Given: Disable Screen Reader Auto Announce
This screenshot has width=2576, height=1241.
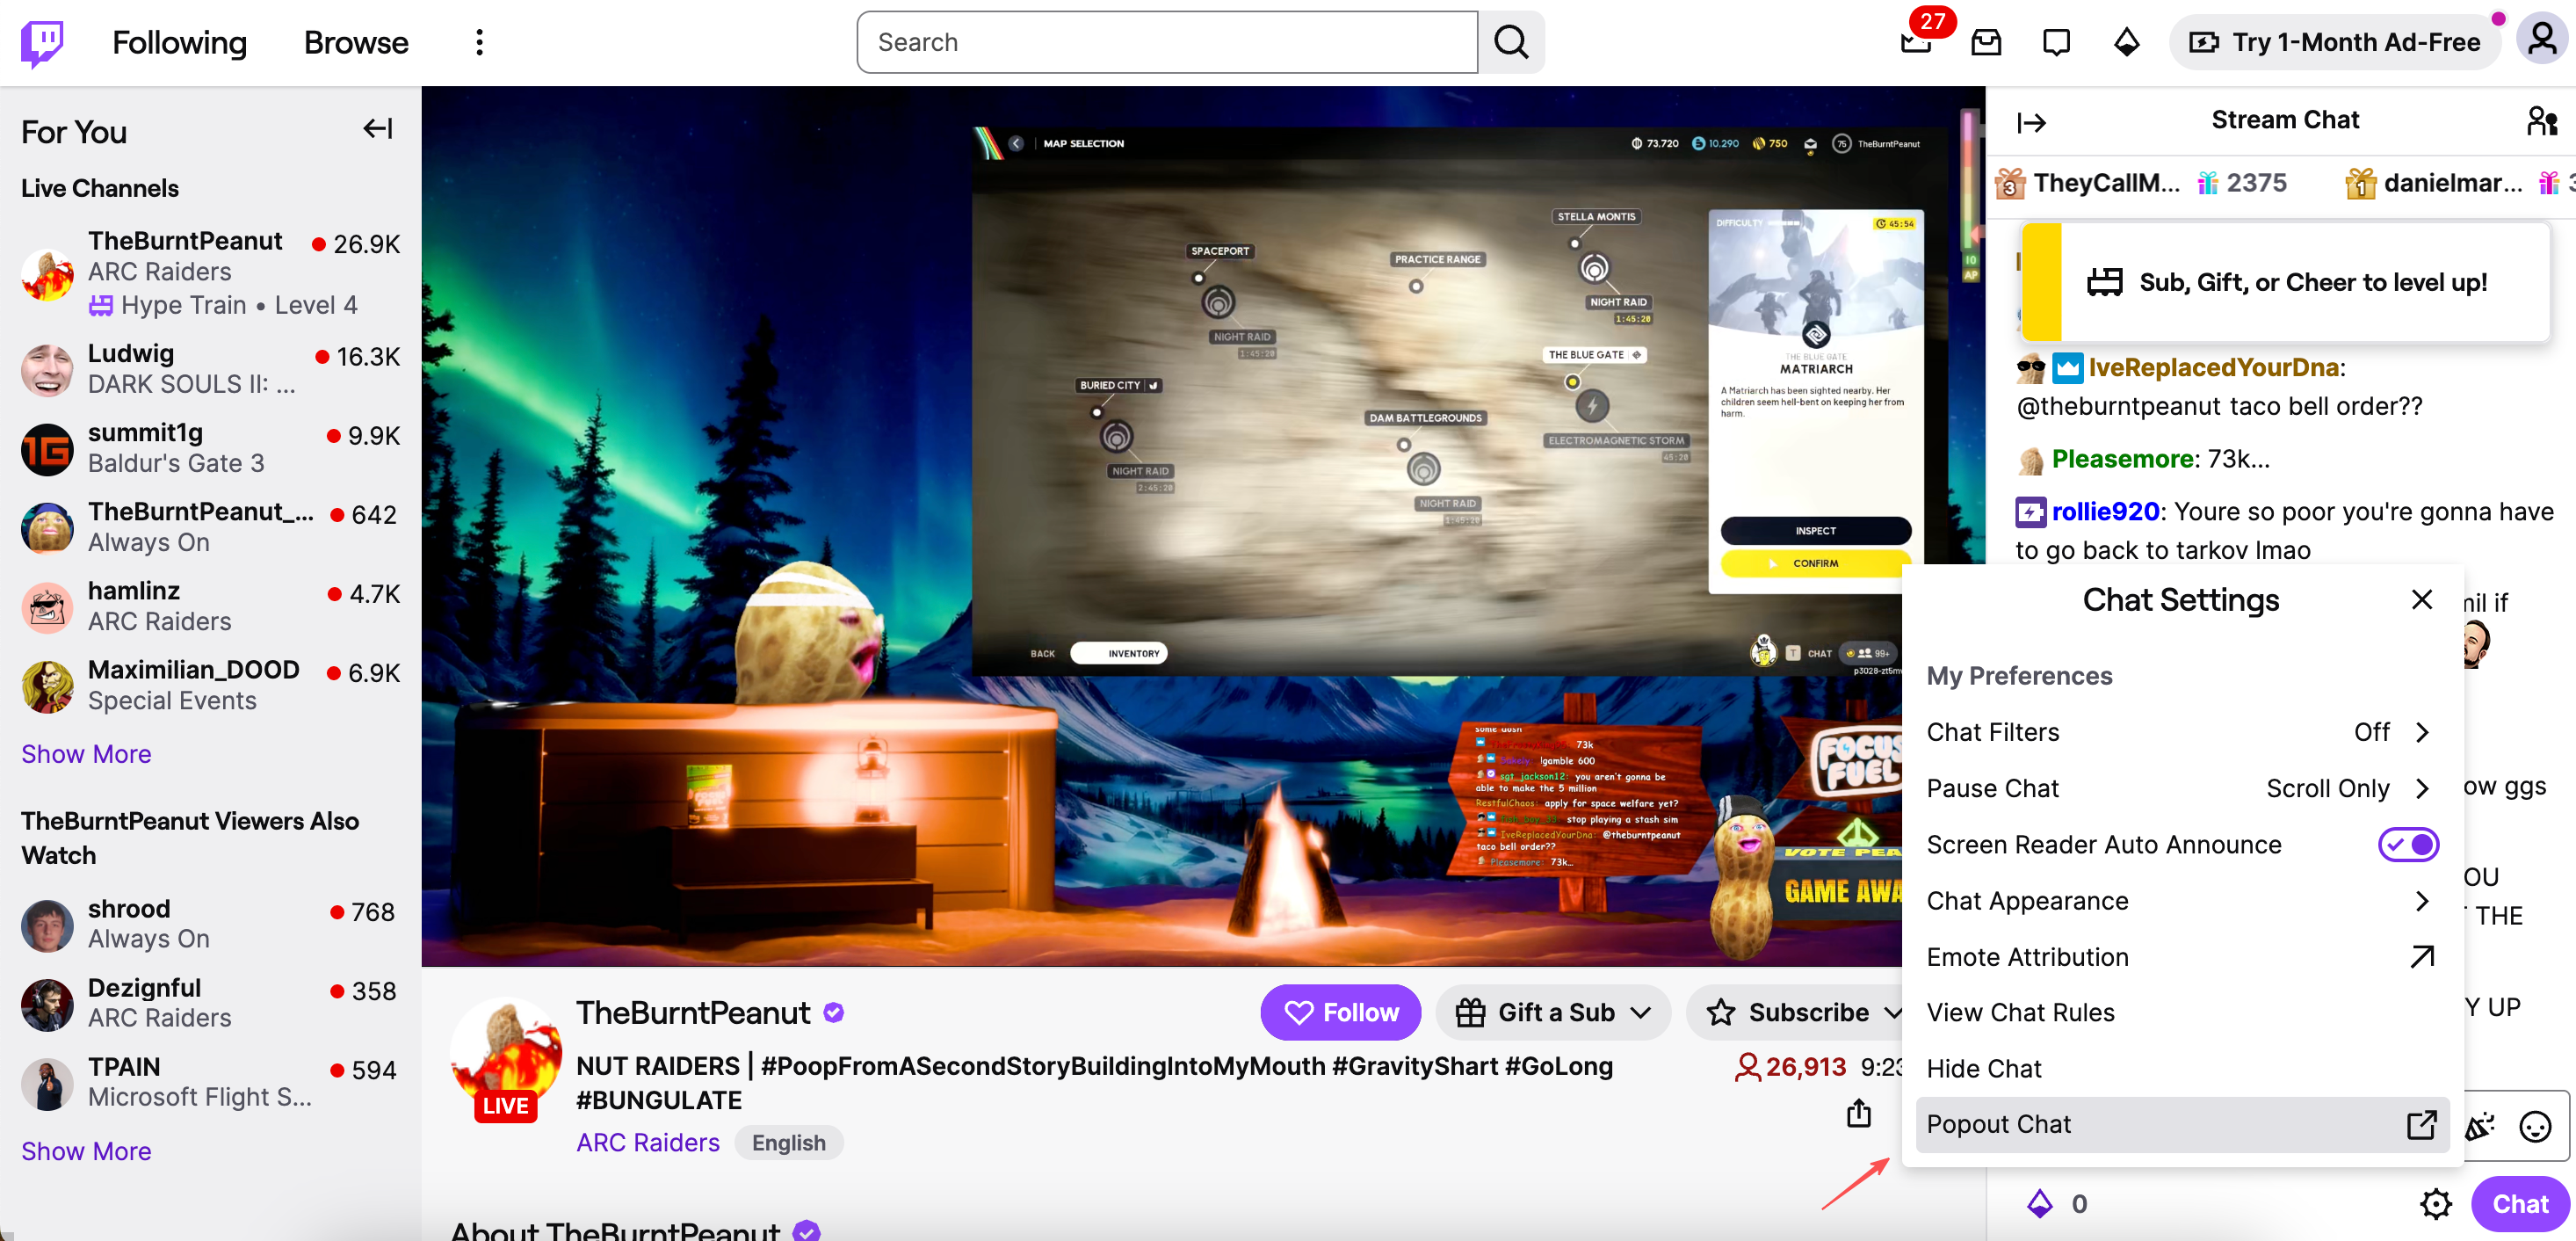Looking at the screenshot, I should 2408,844.
